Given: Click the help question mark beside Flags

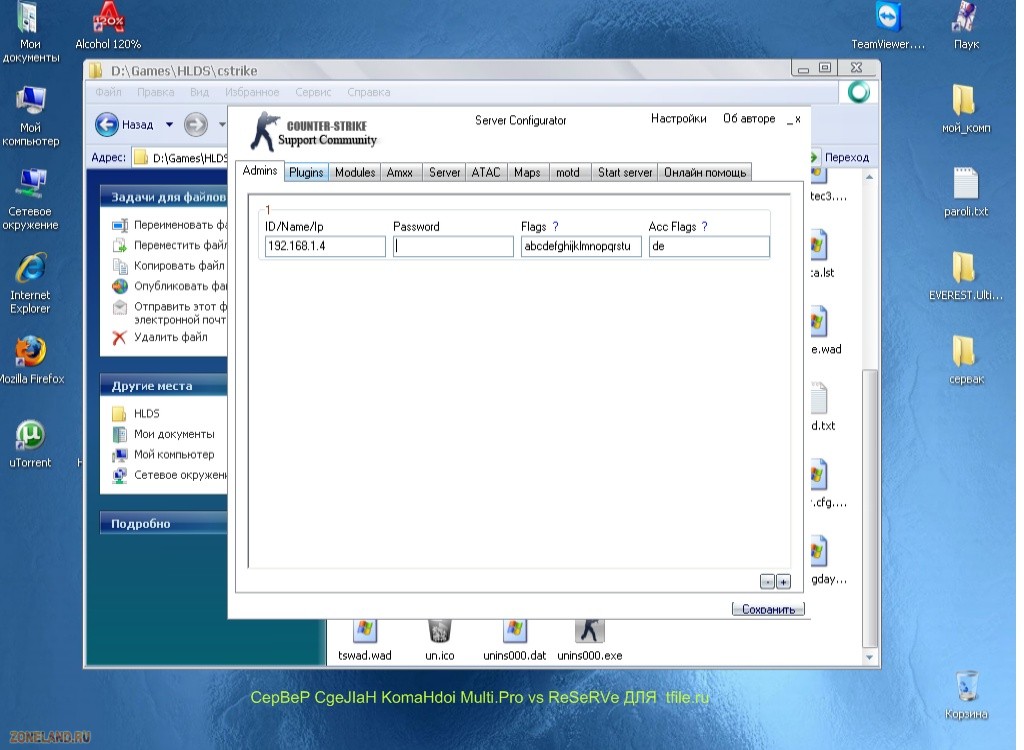Looking at the screenshot, I should (x=555, y=226).
